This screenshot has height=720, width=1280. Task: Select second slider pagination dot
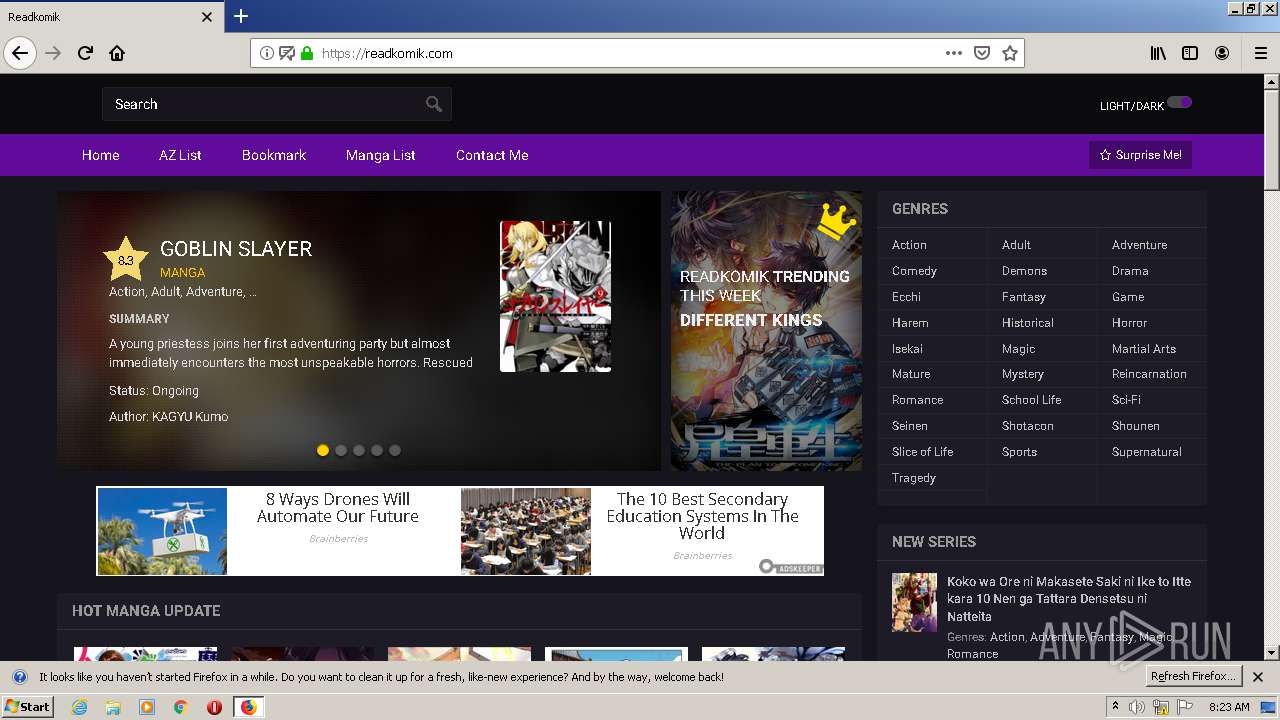pyautogui.click(x=341, y=450)
